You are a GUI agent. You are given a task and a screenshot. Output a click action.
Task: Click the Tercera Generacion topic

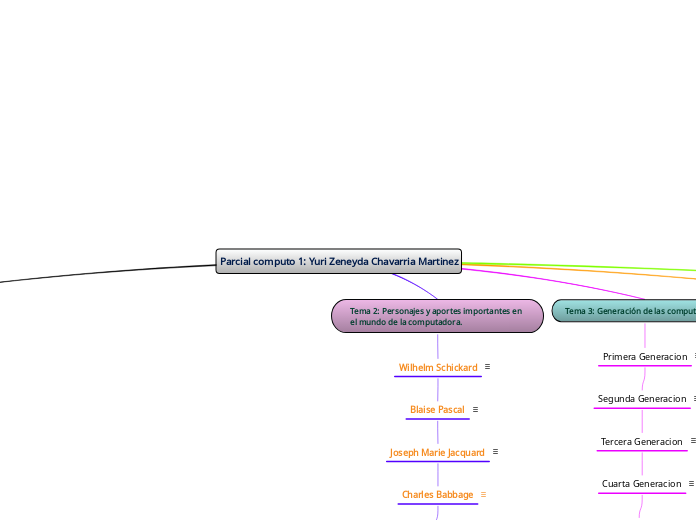pos(641,442)
